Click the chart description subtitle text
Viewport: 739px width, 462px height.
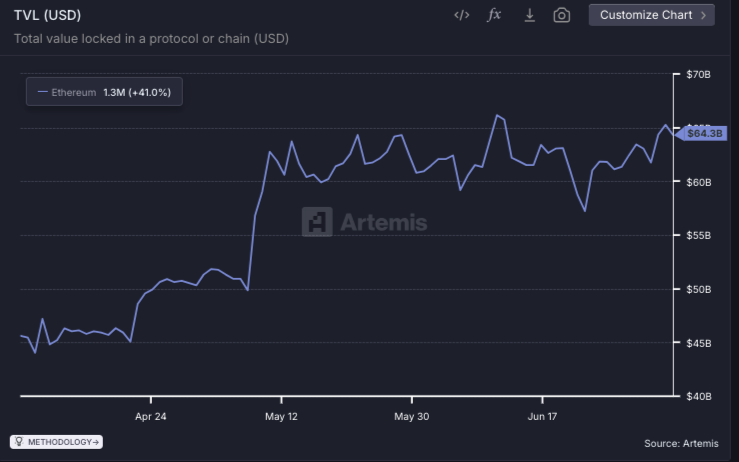pyautogui.click(x=151, y=39)
